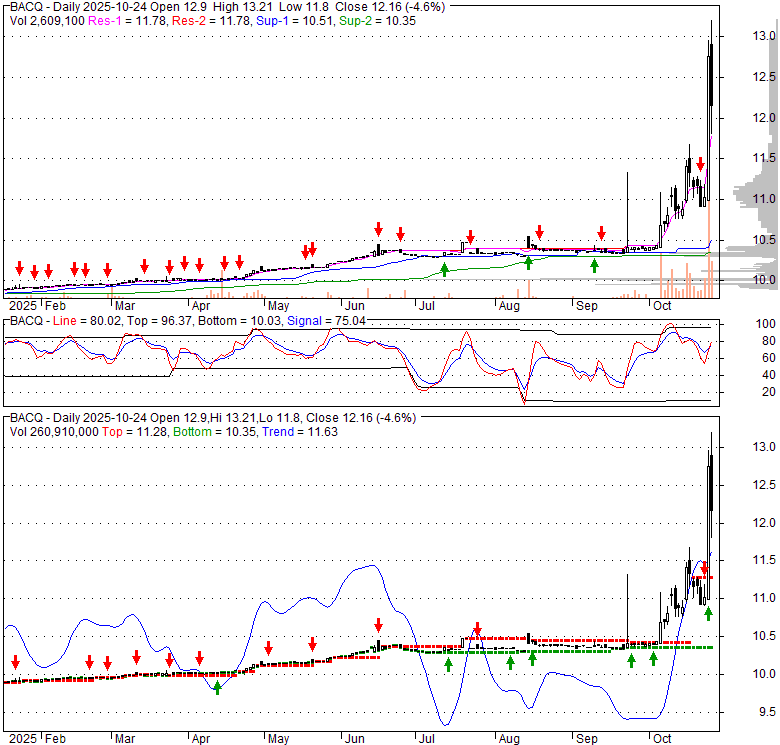Click the green arrow near September, top chart

[x=594, y=265]
